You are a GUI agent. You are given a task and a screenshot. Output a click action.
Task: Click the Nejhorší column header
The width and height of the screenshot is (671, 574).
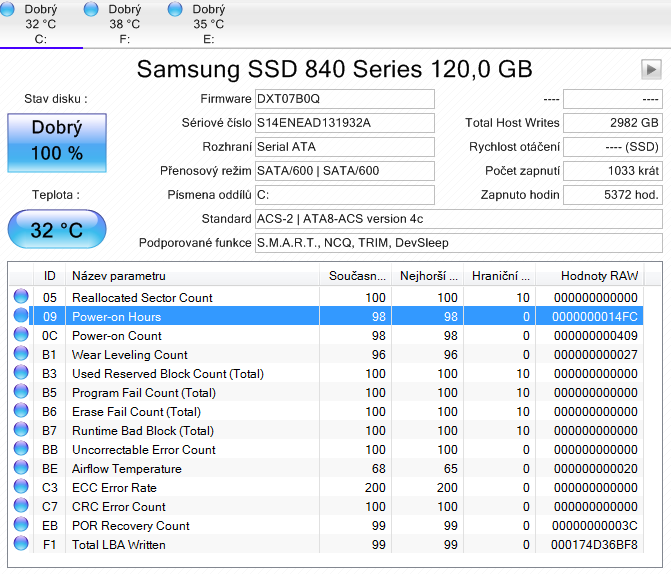click(x=428, y=276)
